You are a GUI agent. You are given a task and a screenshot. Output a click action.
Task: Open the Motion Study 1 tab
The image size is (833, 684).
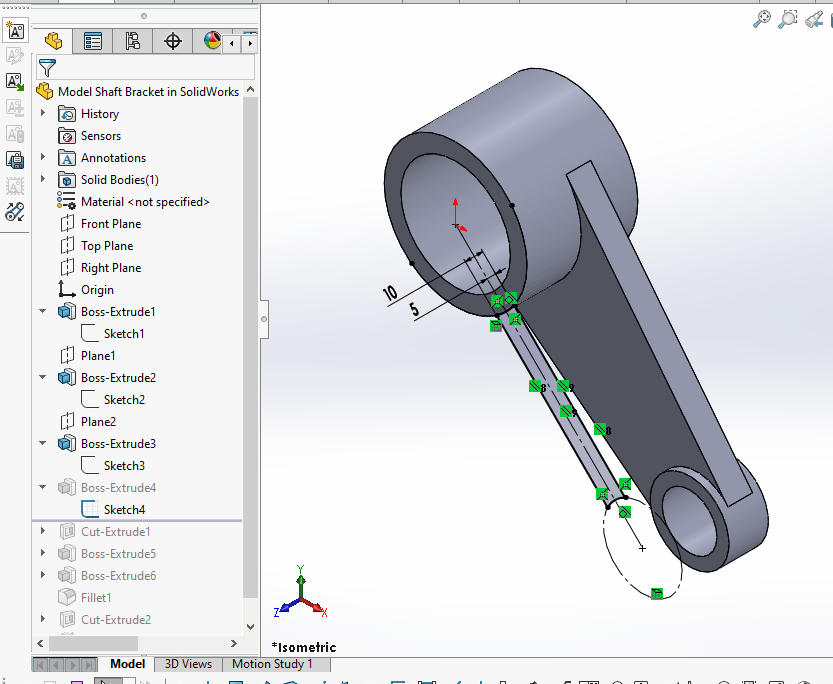275,663
